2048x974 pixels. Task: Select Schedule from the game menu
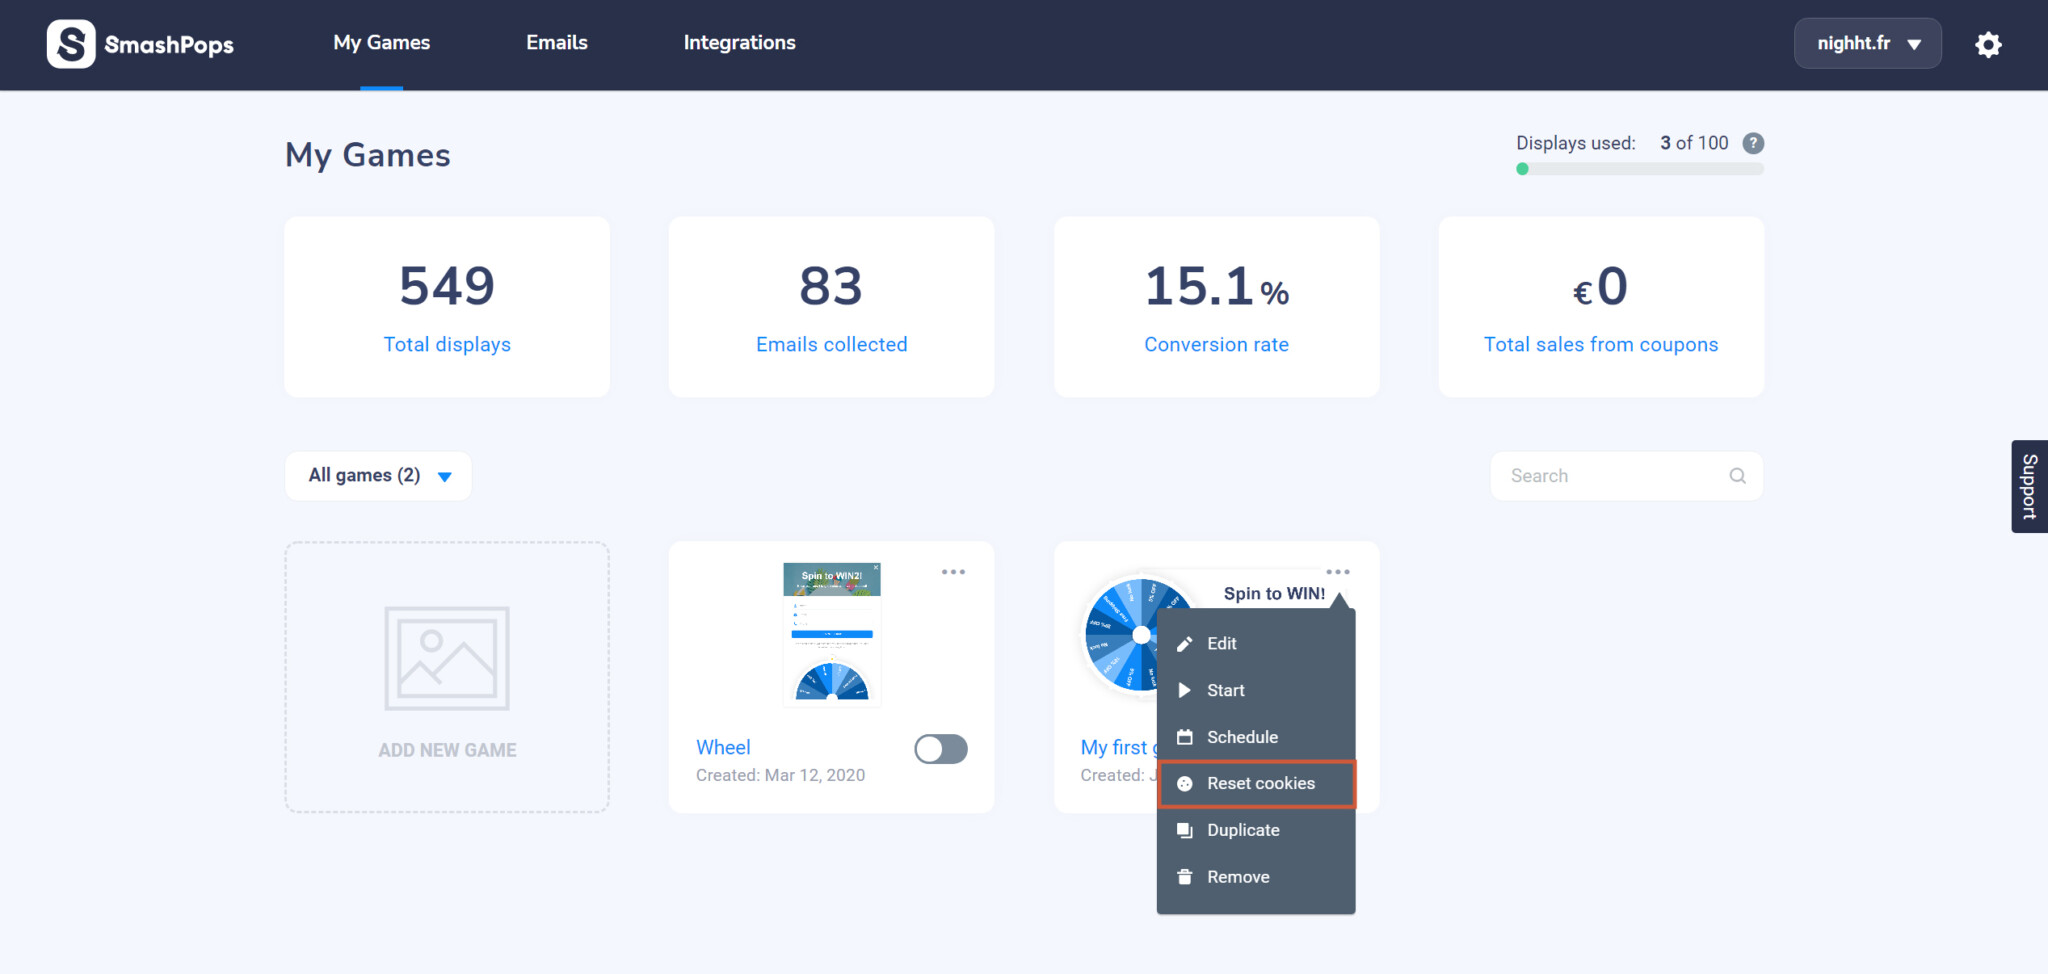(1242, 737)
